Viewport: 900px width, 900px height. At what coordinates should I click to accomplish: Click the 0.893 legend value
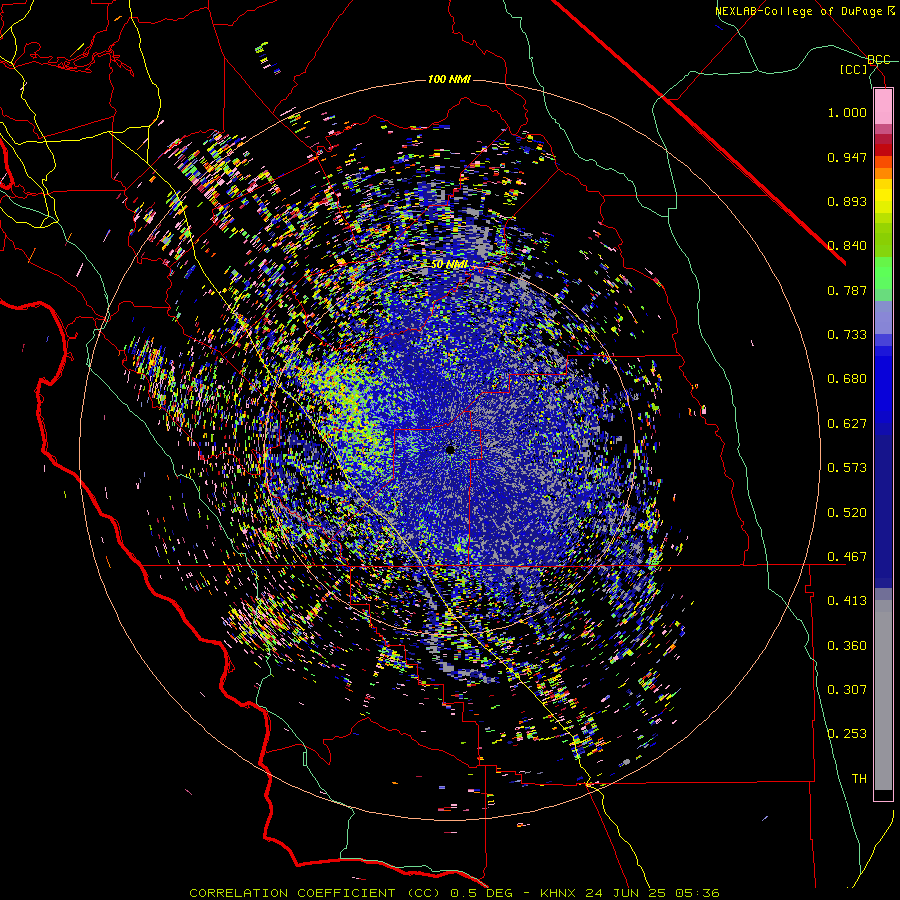[x=847, y=201]
